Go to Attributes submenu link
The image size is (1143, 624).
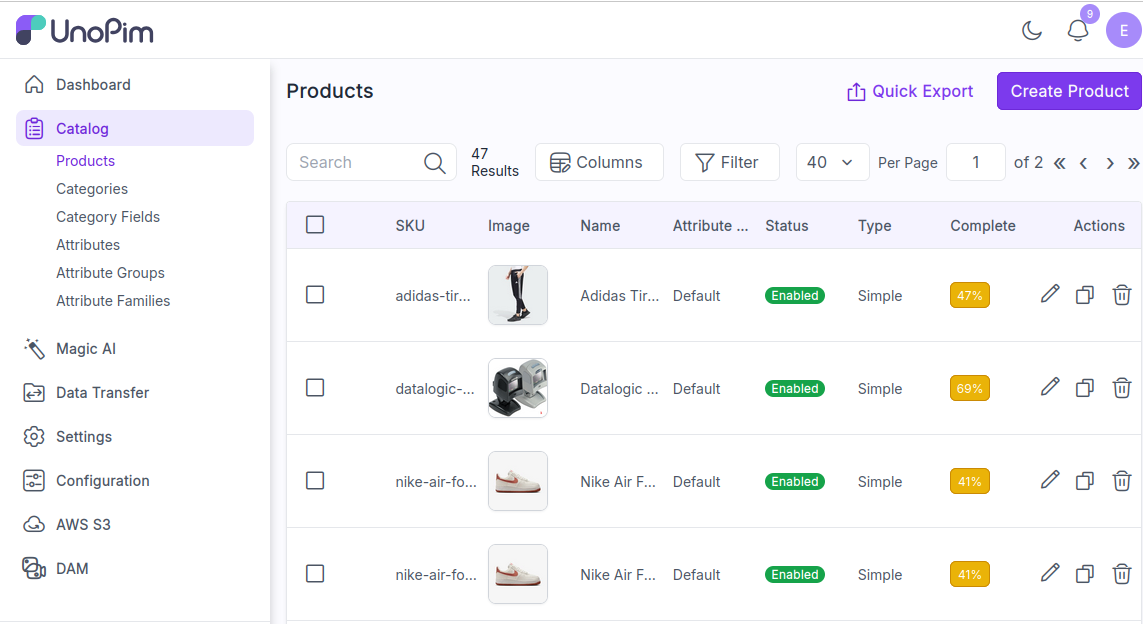(87, 245)
